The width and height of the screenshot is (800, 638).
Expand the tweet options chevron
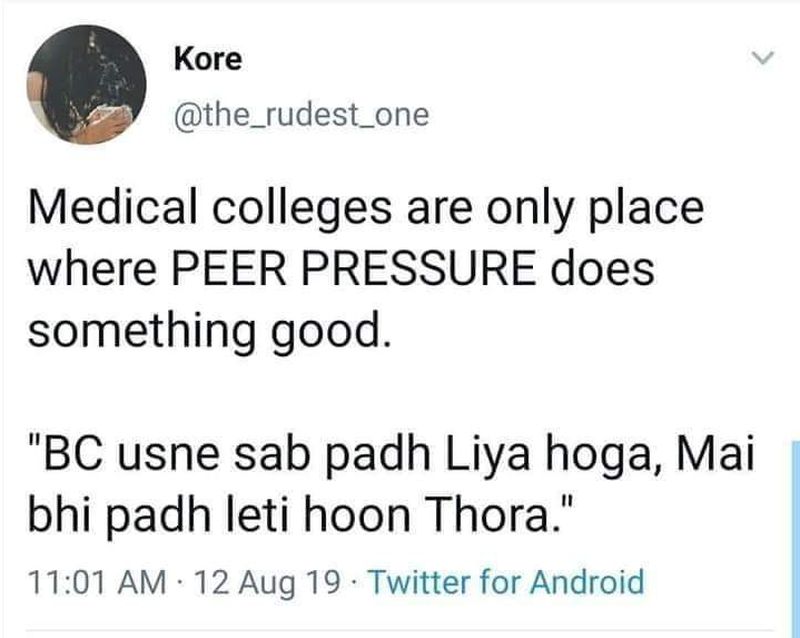[763, 61]
